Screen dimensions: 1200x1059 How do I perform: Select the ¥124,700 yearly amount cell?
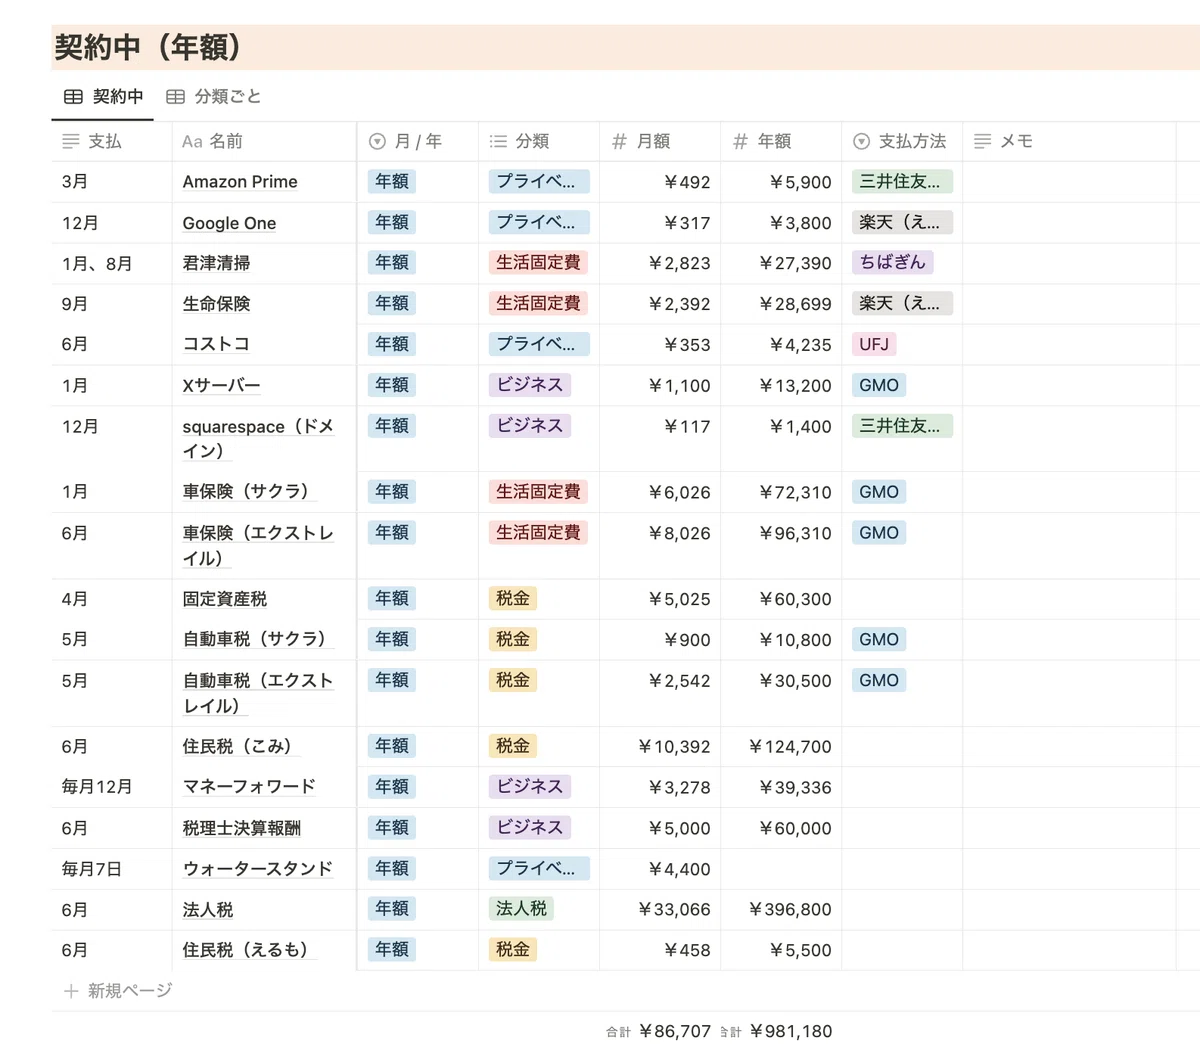coord(781,747)
